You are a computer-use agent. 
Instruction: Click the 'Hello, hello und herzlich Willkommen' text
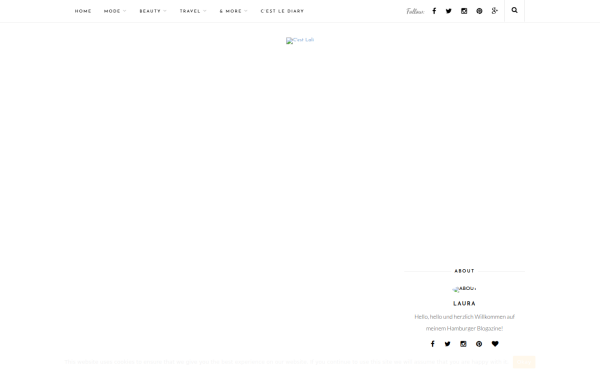pos(464,322)
